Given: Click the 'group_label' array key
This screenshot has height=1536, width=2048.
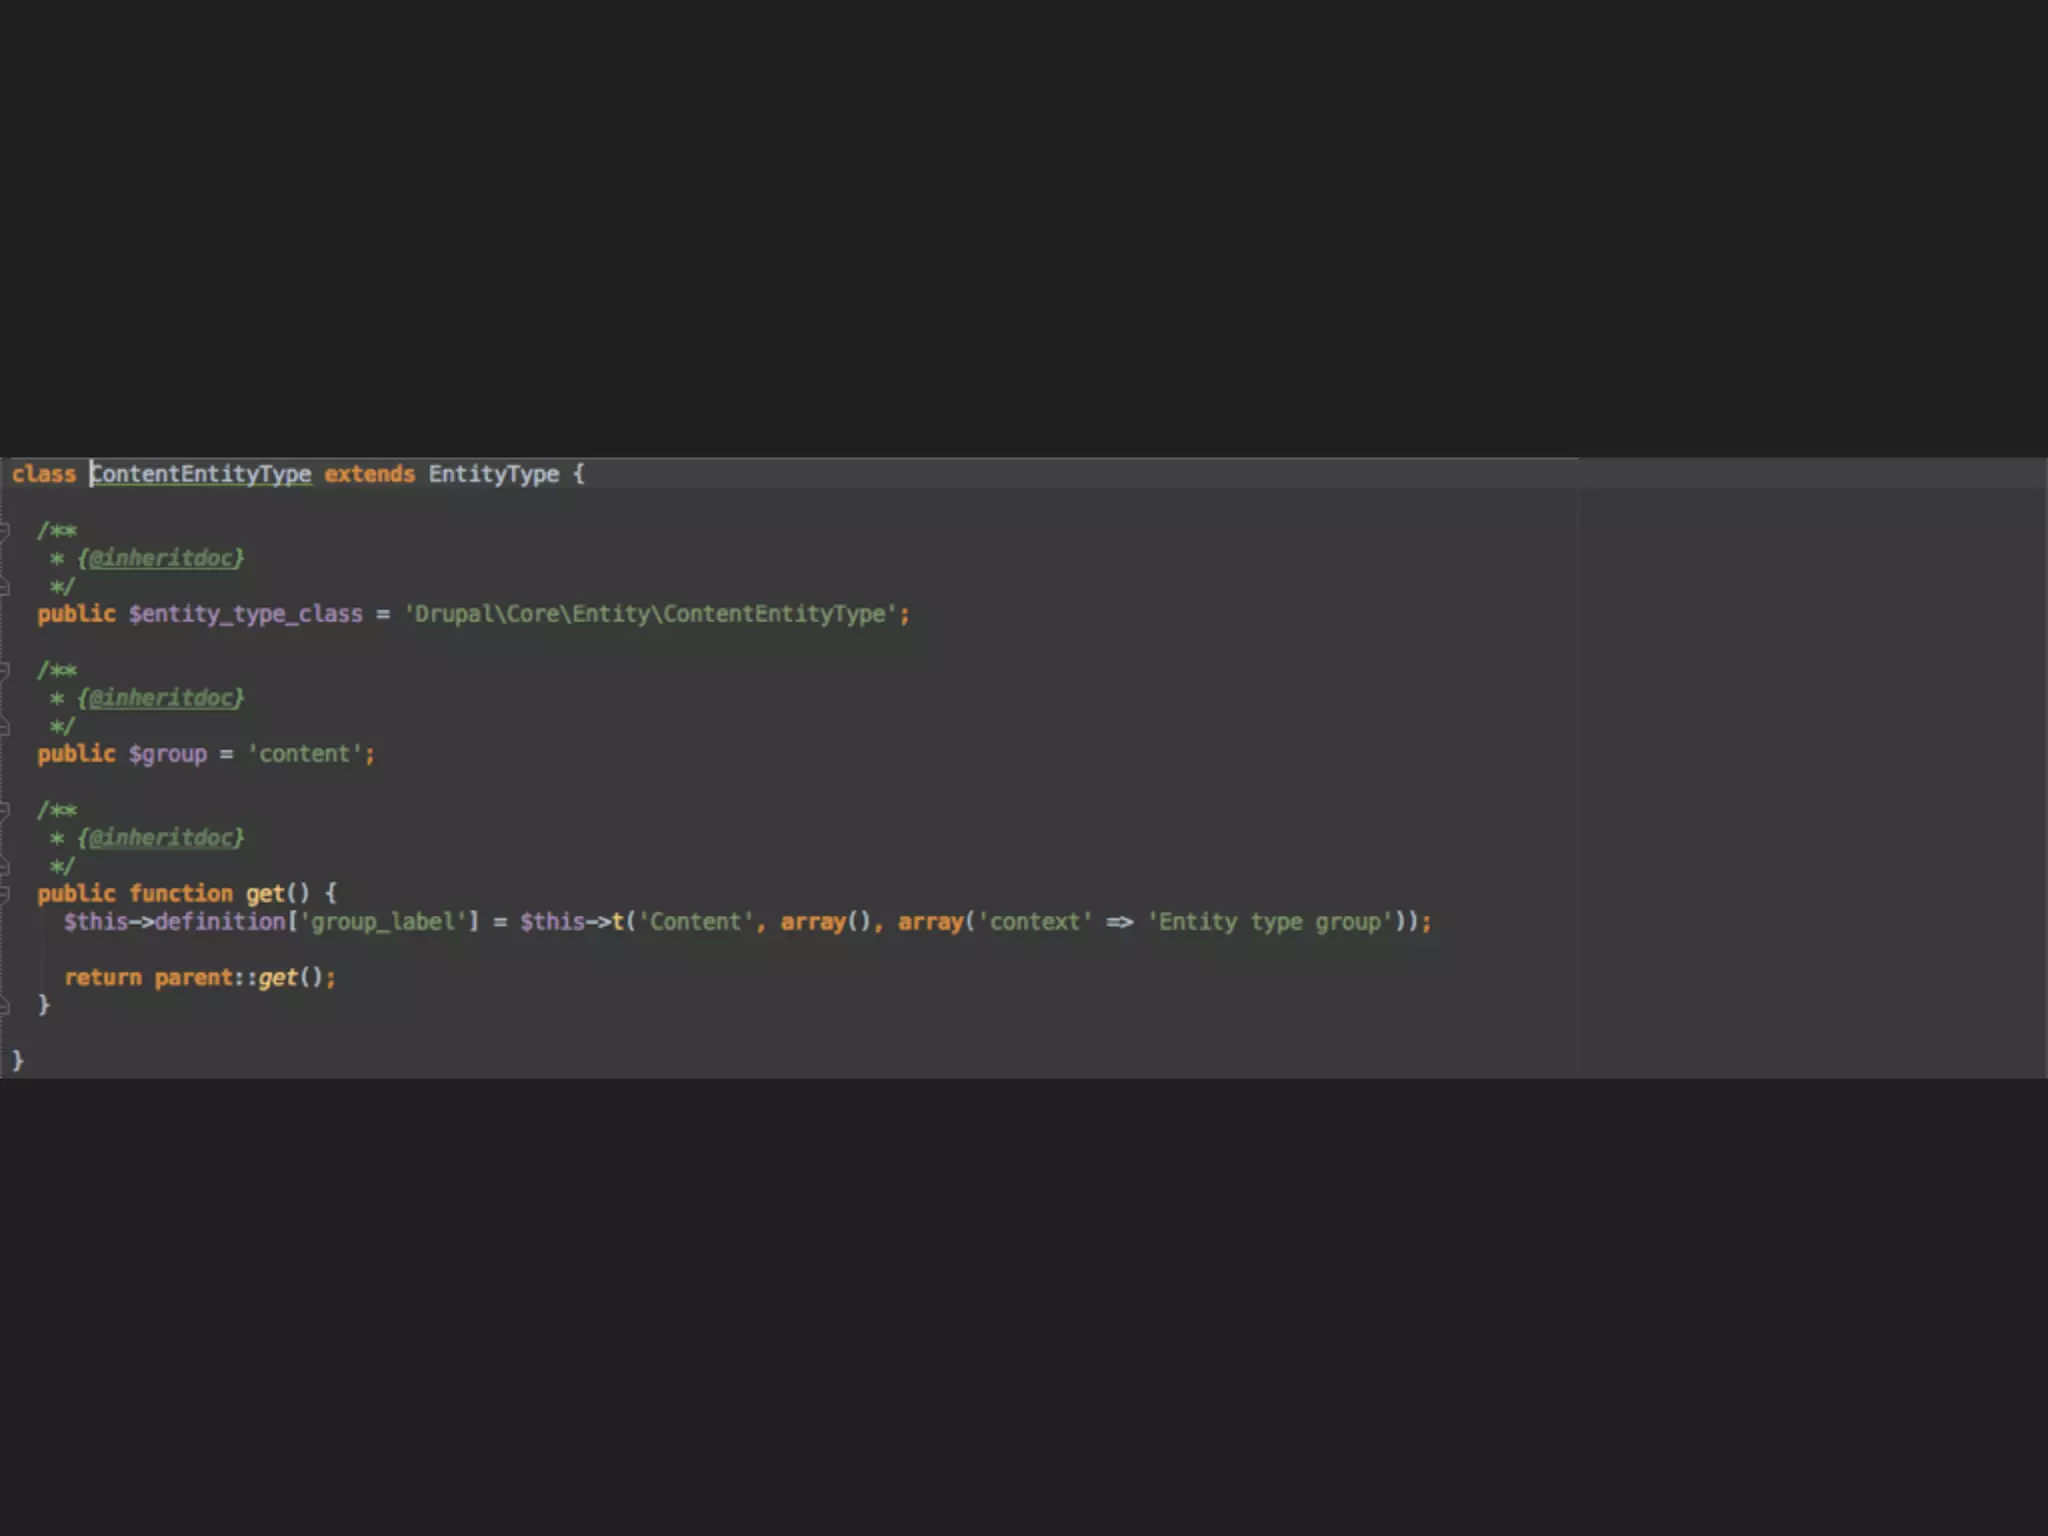Looking at the screenshot, I should [x=383, y=922].
